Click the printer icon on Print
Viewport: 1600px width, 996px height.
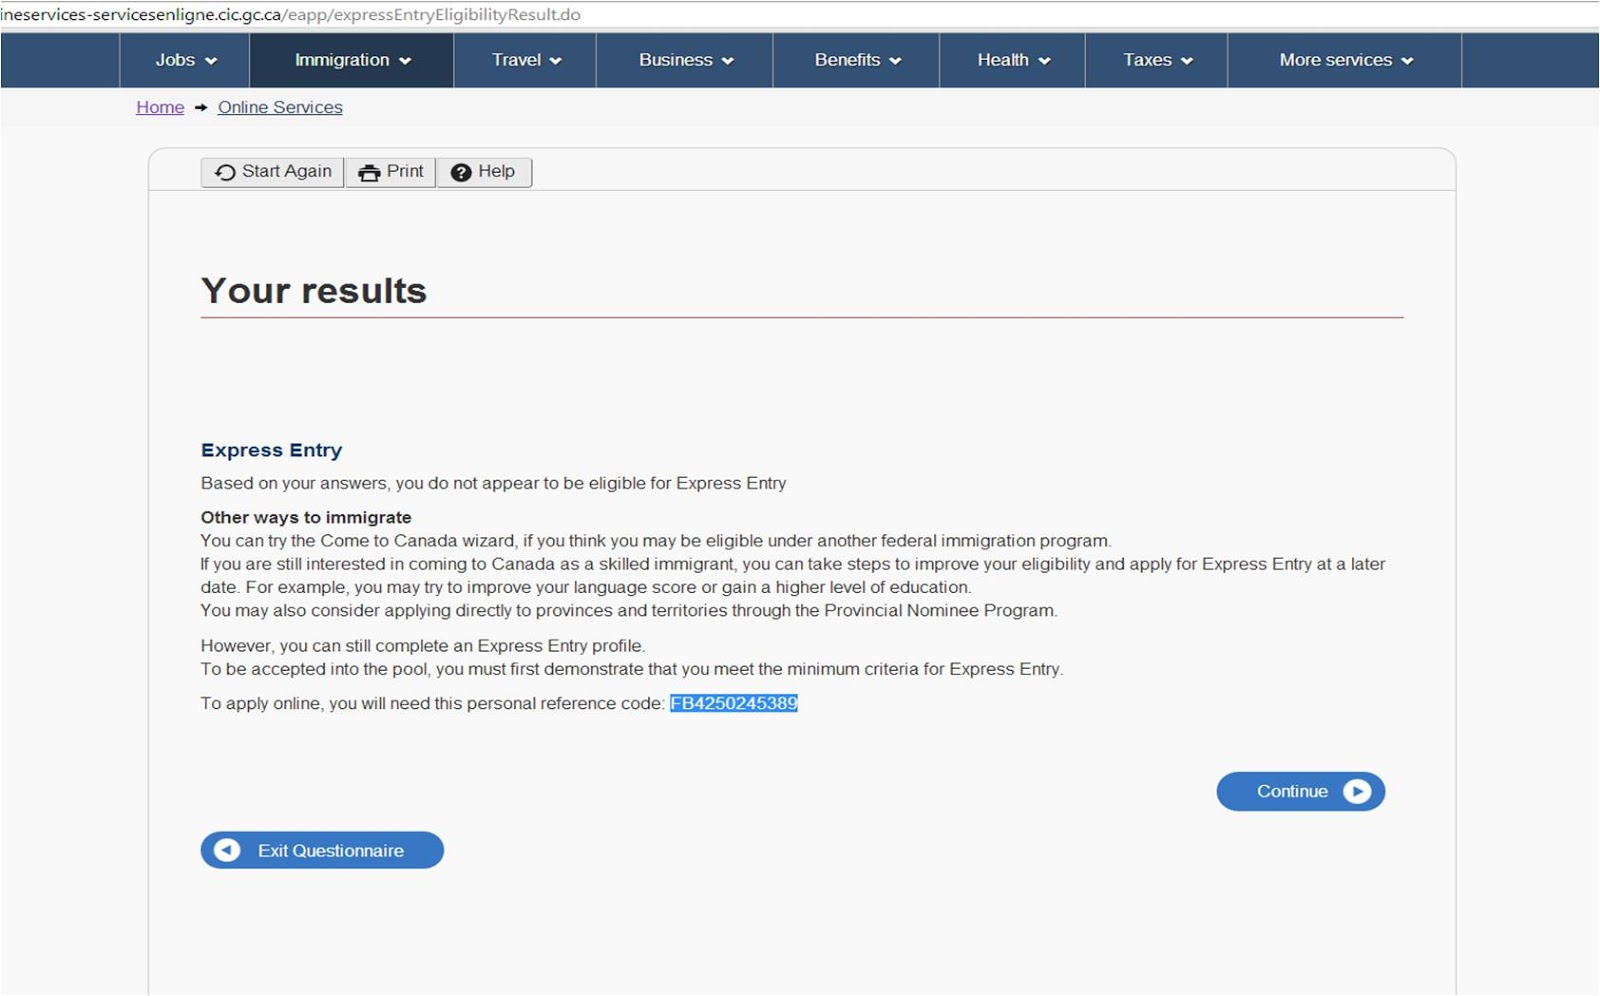(369, 173)
